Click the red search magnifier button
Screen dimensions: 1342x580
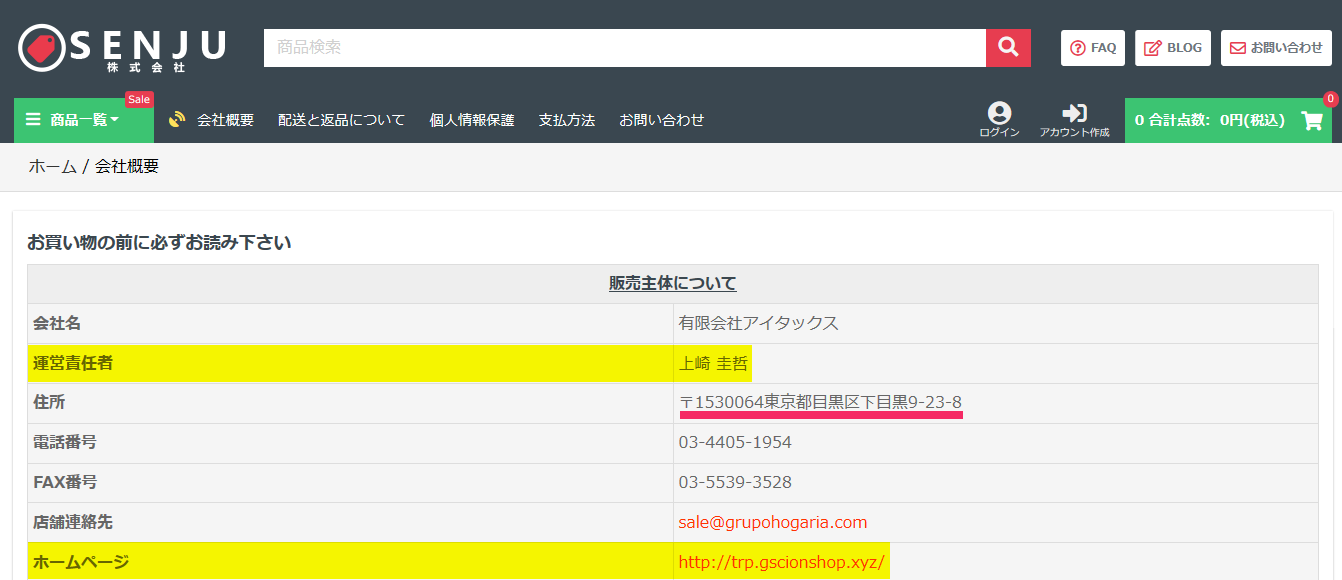pyautogui.click(x=1008, y=48)
